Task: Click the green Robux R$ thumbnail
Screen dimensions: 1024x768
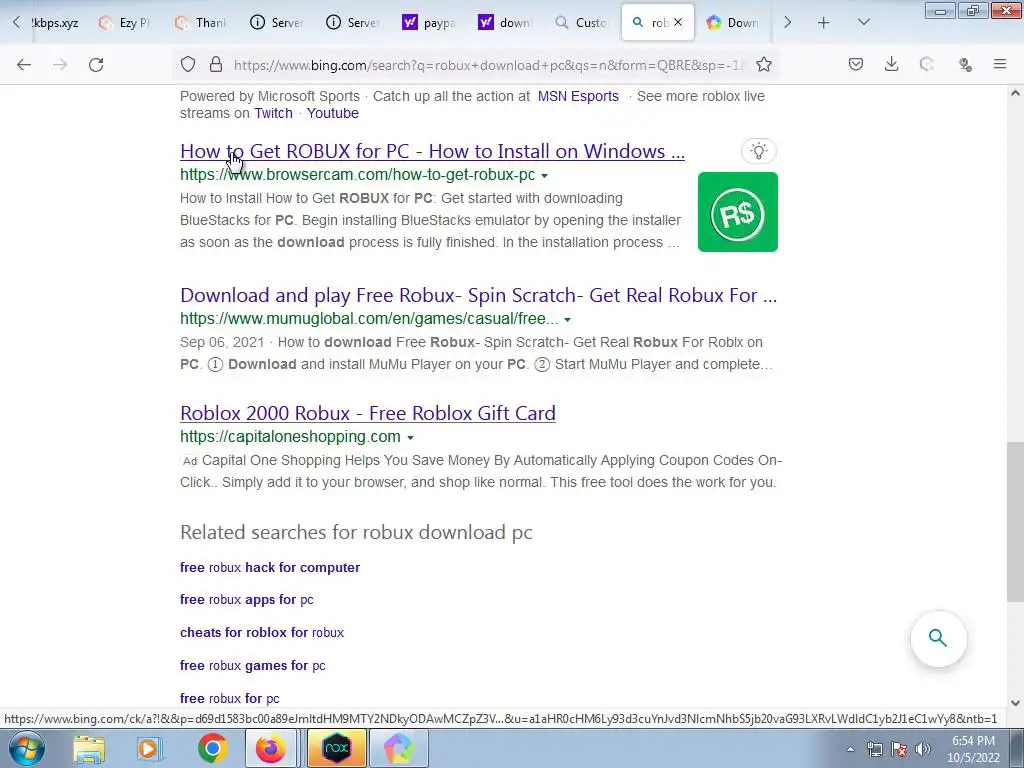Action: pyautogui.click(x=737, y=212)
